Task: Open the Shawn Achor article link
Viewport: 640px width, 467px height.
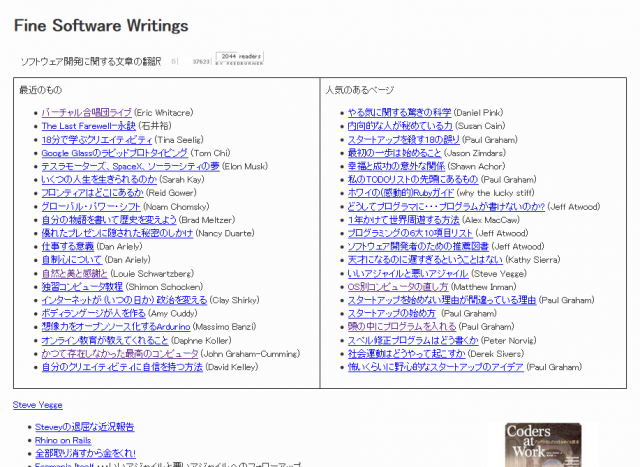Action: 396,167
